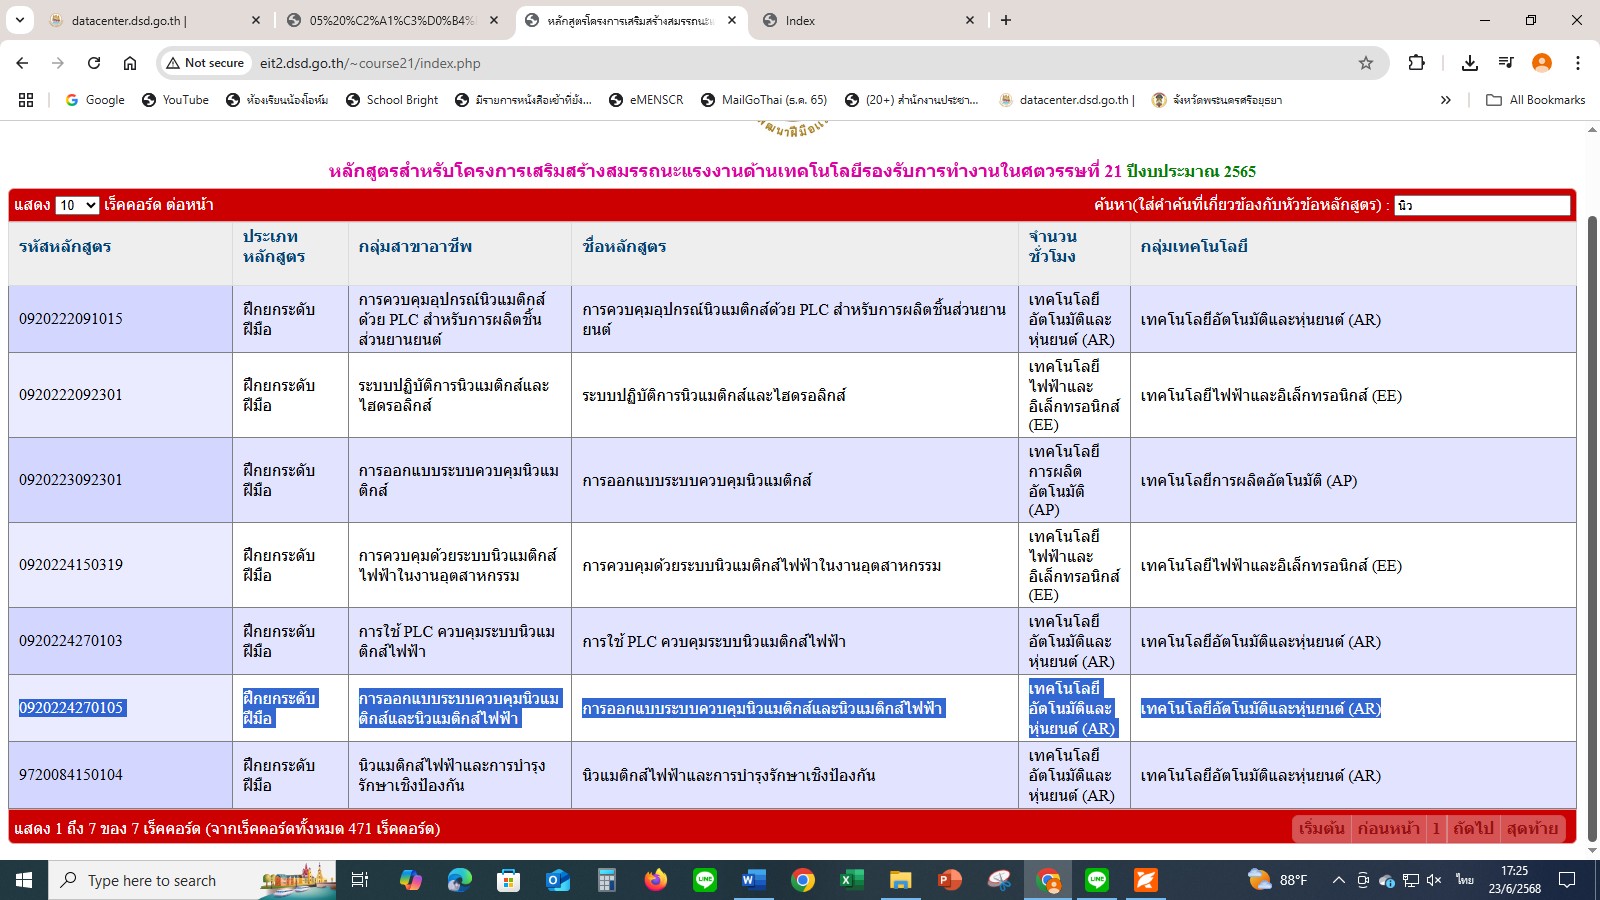Image resolution: width=1600 pixels, height=900 pixels.
Task: Open the Windows Start menu
Action: pos(24,880)
